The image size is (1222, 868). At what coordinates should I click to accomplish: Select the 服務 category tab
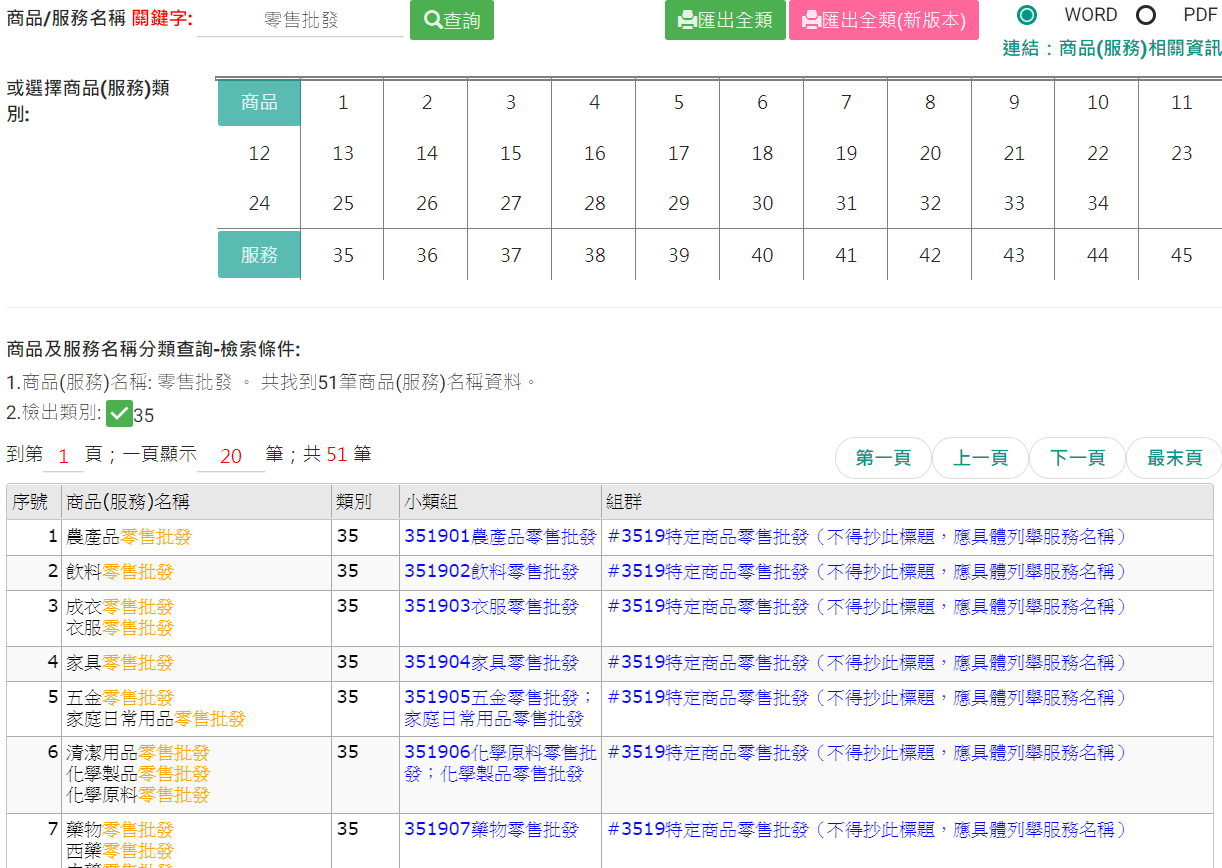259,255
